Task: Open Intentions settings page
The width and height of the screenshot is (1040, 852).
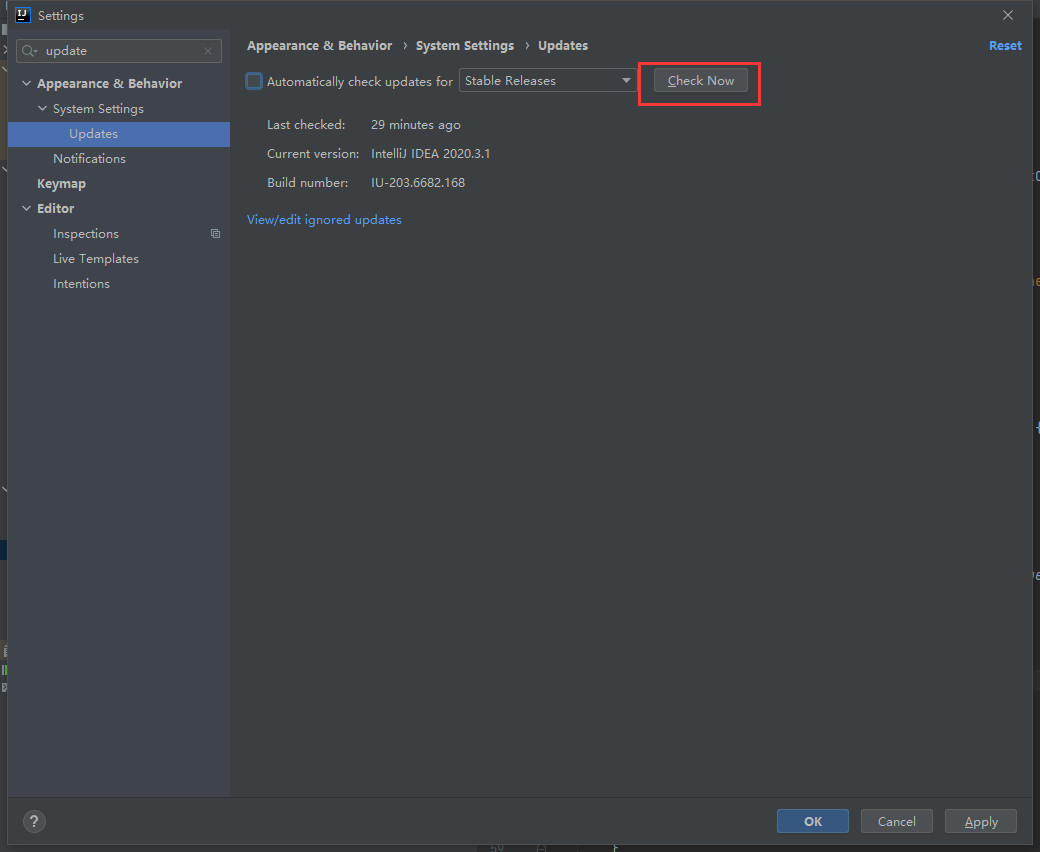Action: click(x=82, y=284)
